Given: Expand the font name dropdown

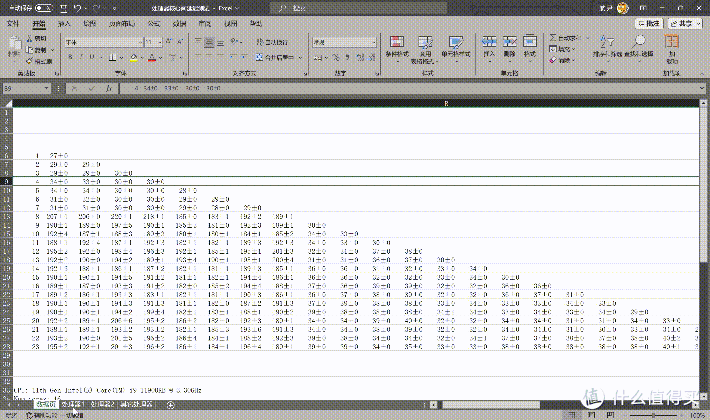Looking at the screenshot, I should pos(140,43).
